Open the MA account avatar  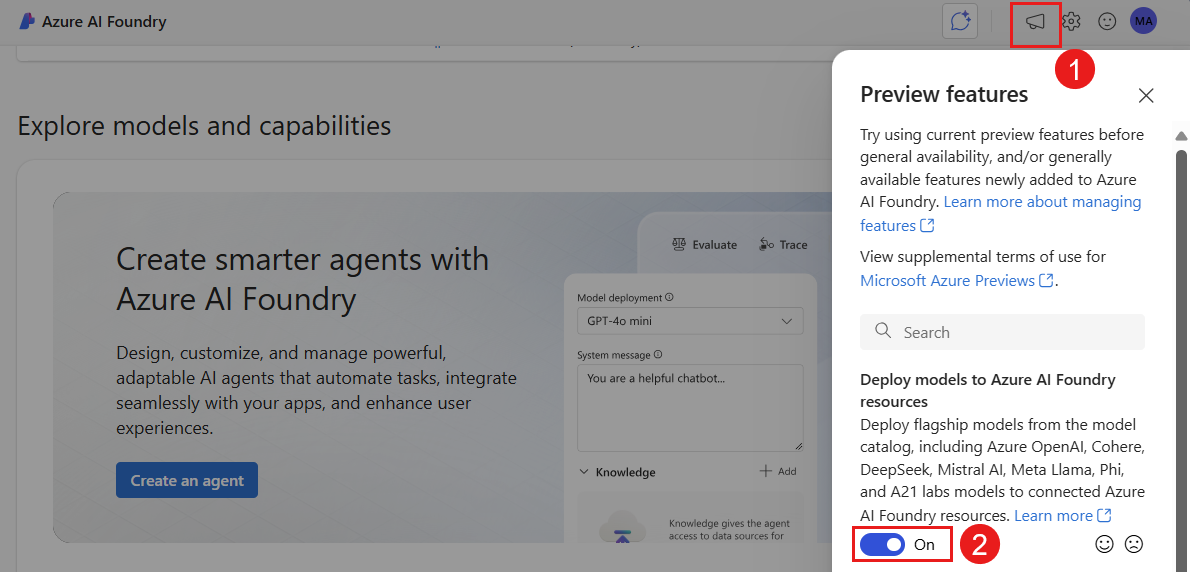click(x=1143, y=21)
